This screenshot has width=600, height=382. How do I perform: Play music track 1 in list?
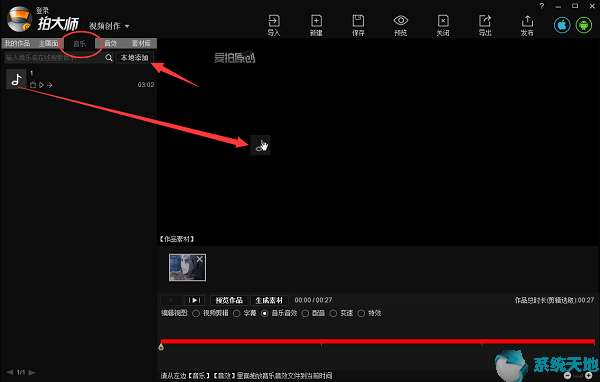[x=41, y=85]
